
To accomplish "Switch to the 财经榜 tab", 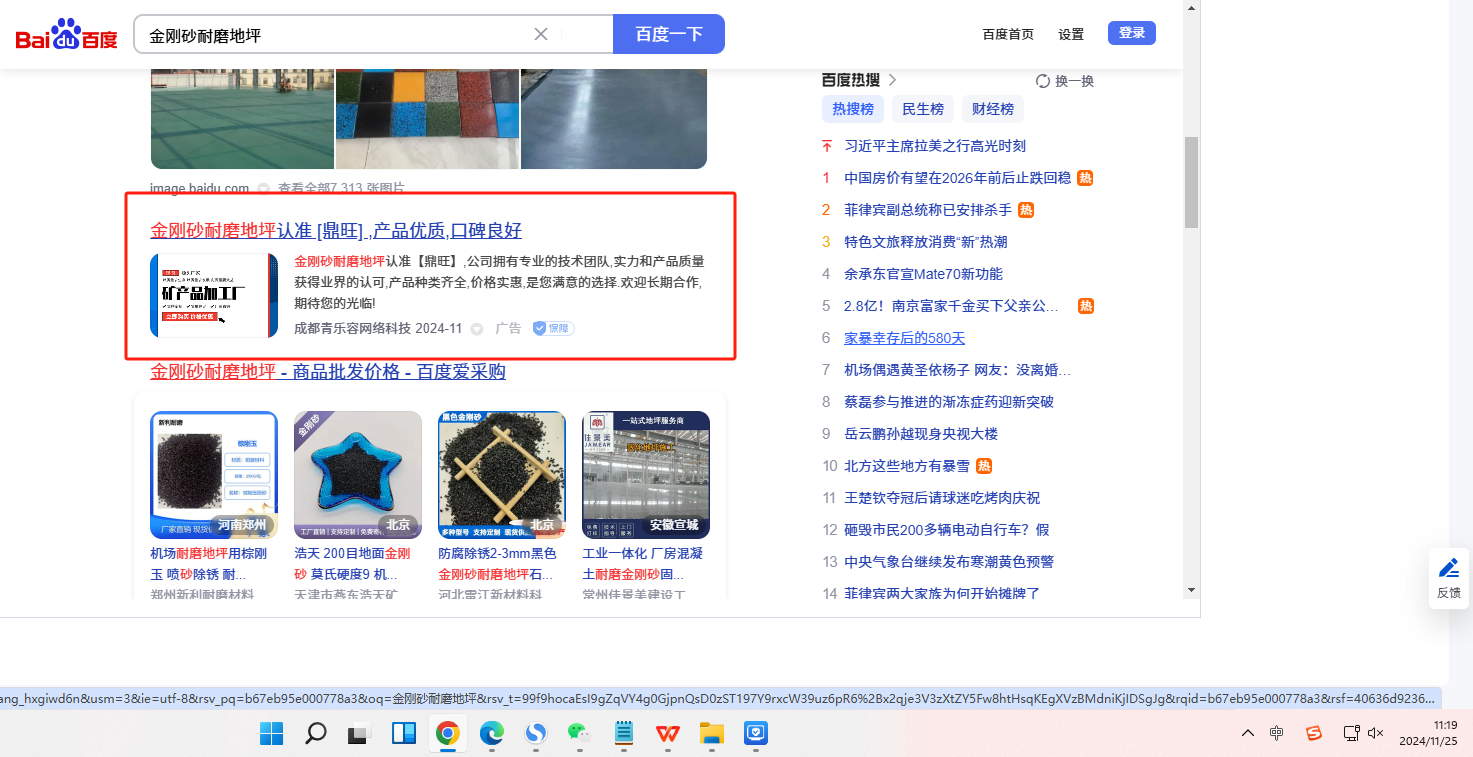I will (992, 109).
